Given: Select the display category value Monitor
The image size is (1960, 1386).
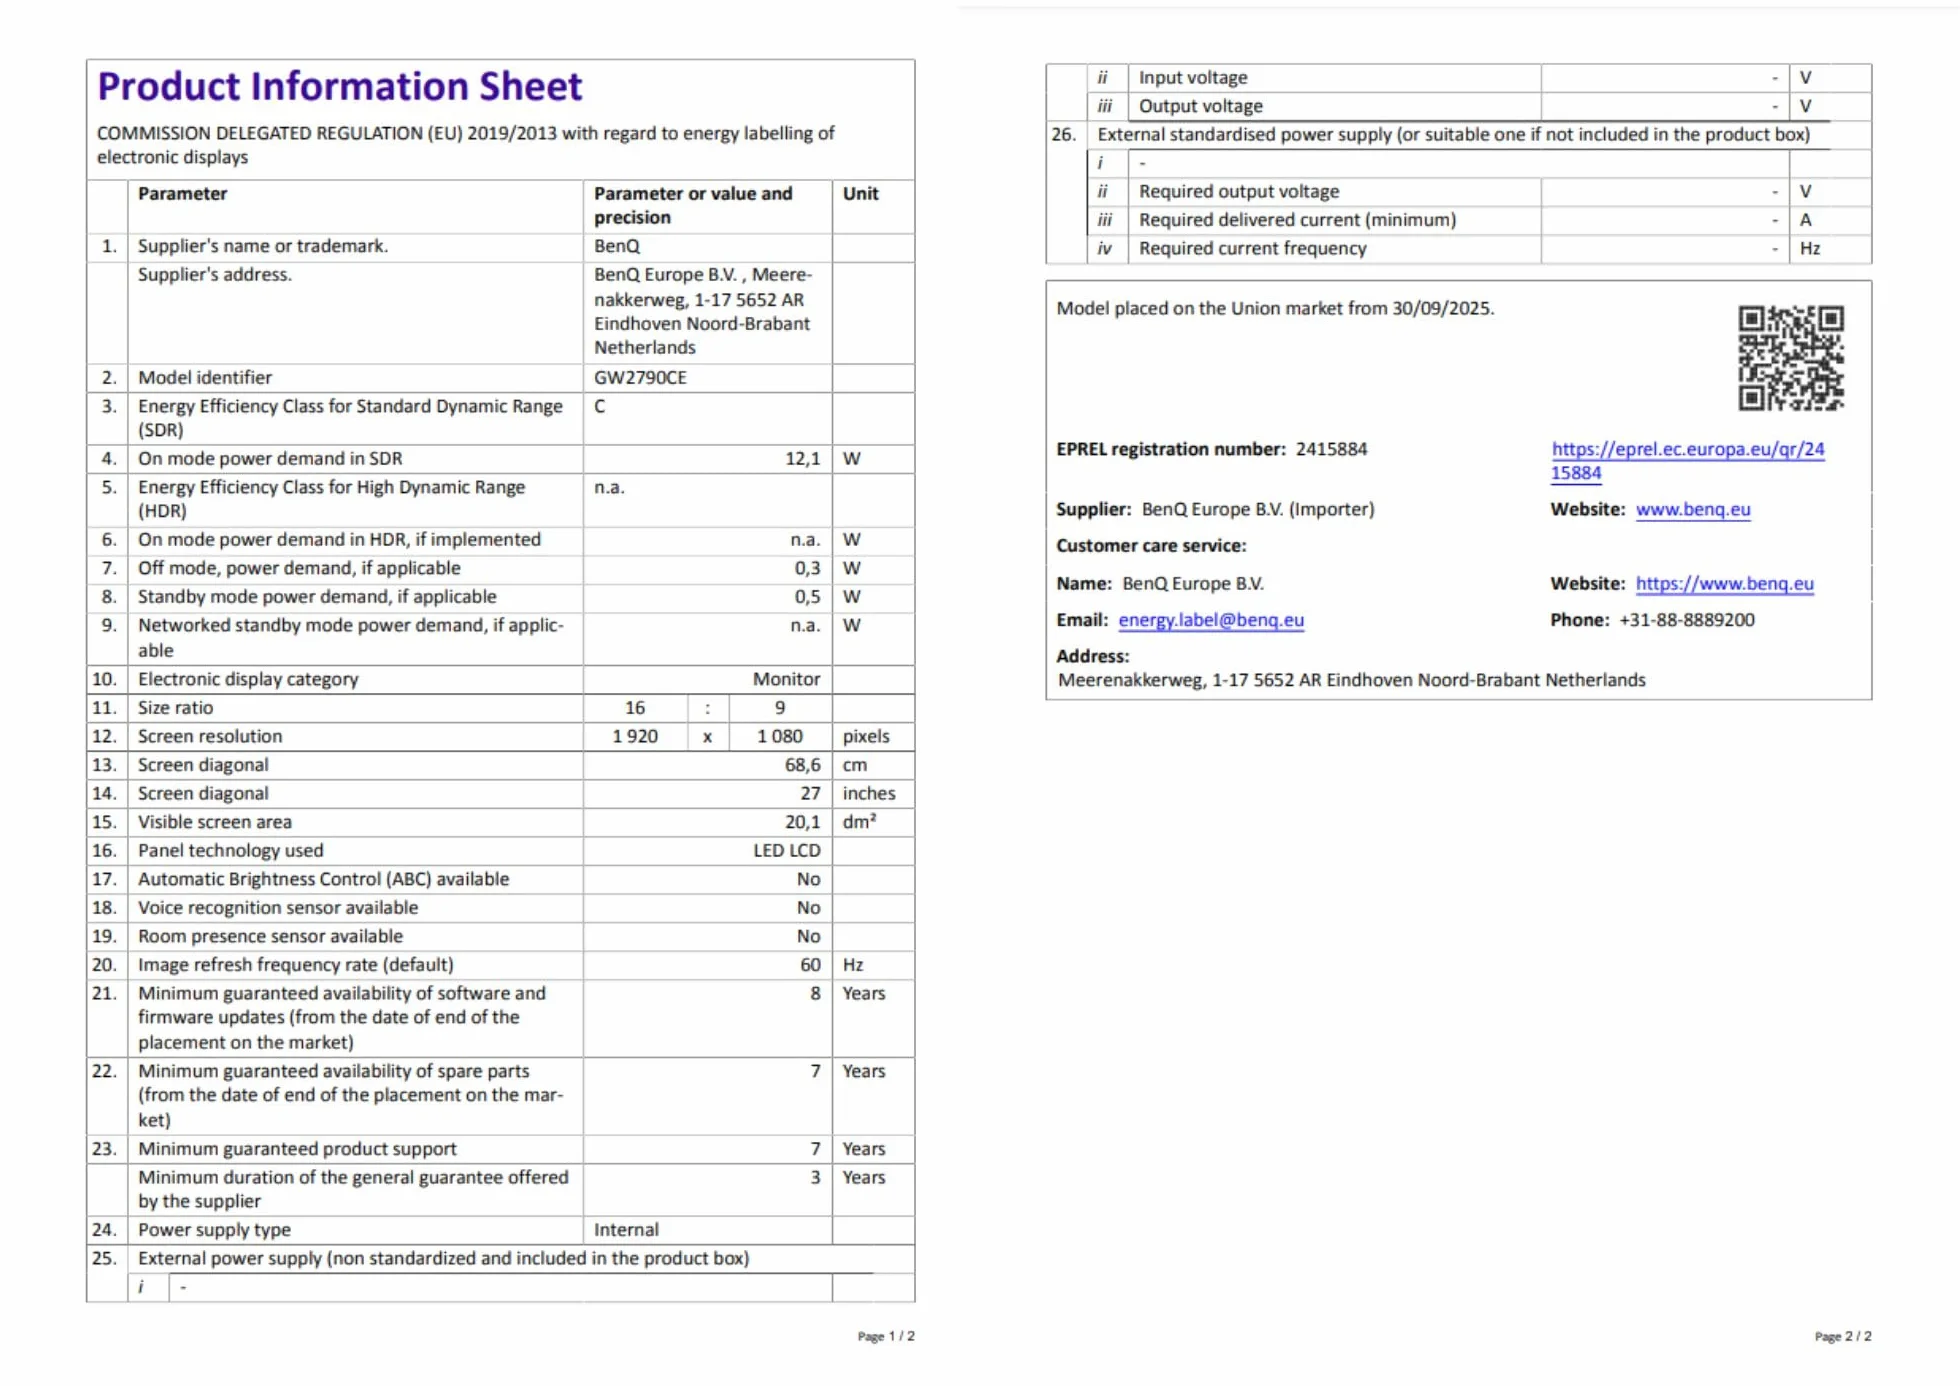Looking at the screenshot, I should click(786, 679).
